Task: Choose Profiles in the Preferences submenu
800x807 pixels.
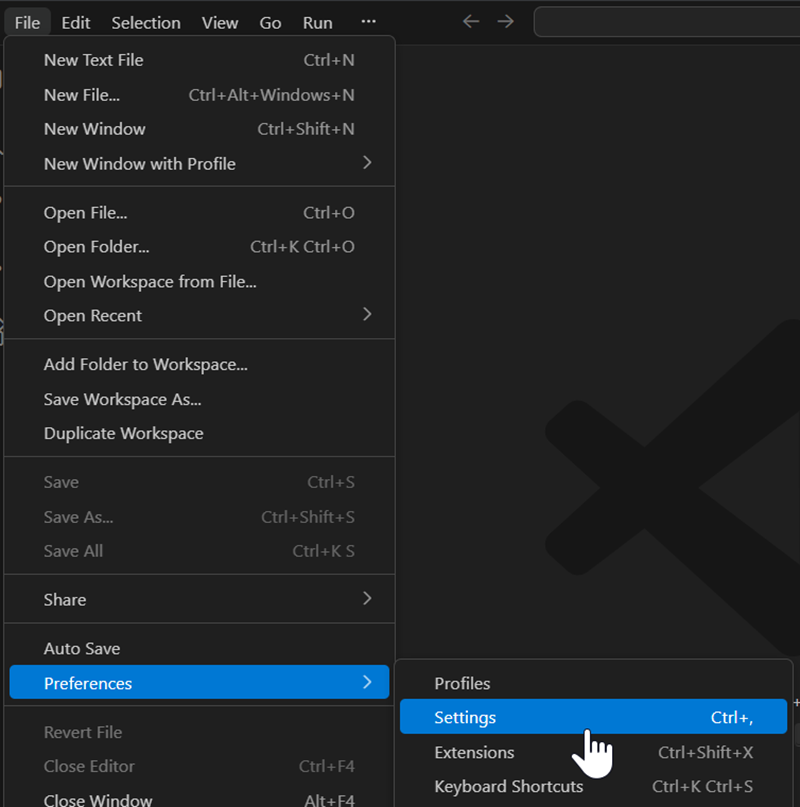Action: tap(462, 684)
